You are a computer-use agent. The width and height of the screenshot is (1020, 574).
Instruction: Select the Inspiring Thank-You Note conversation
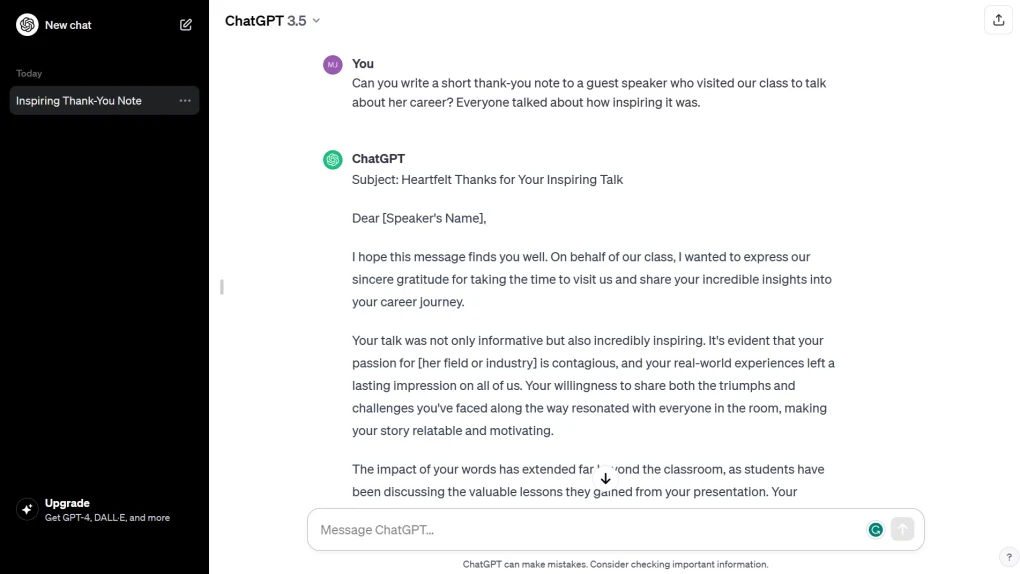[x=79, y=101]
